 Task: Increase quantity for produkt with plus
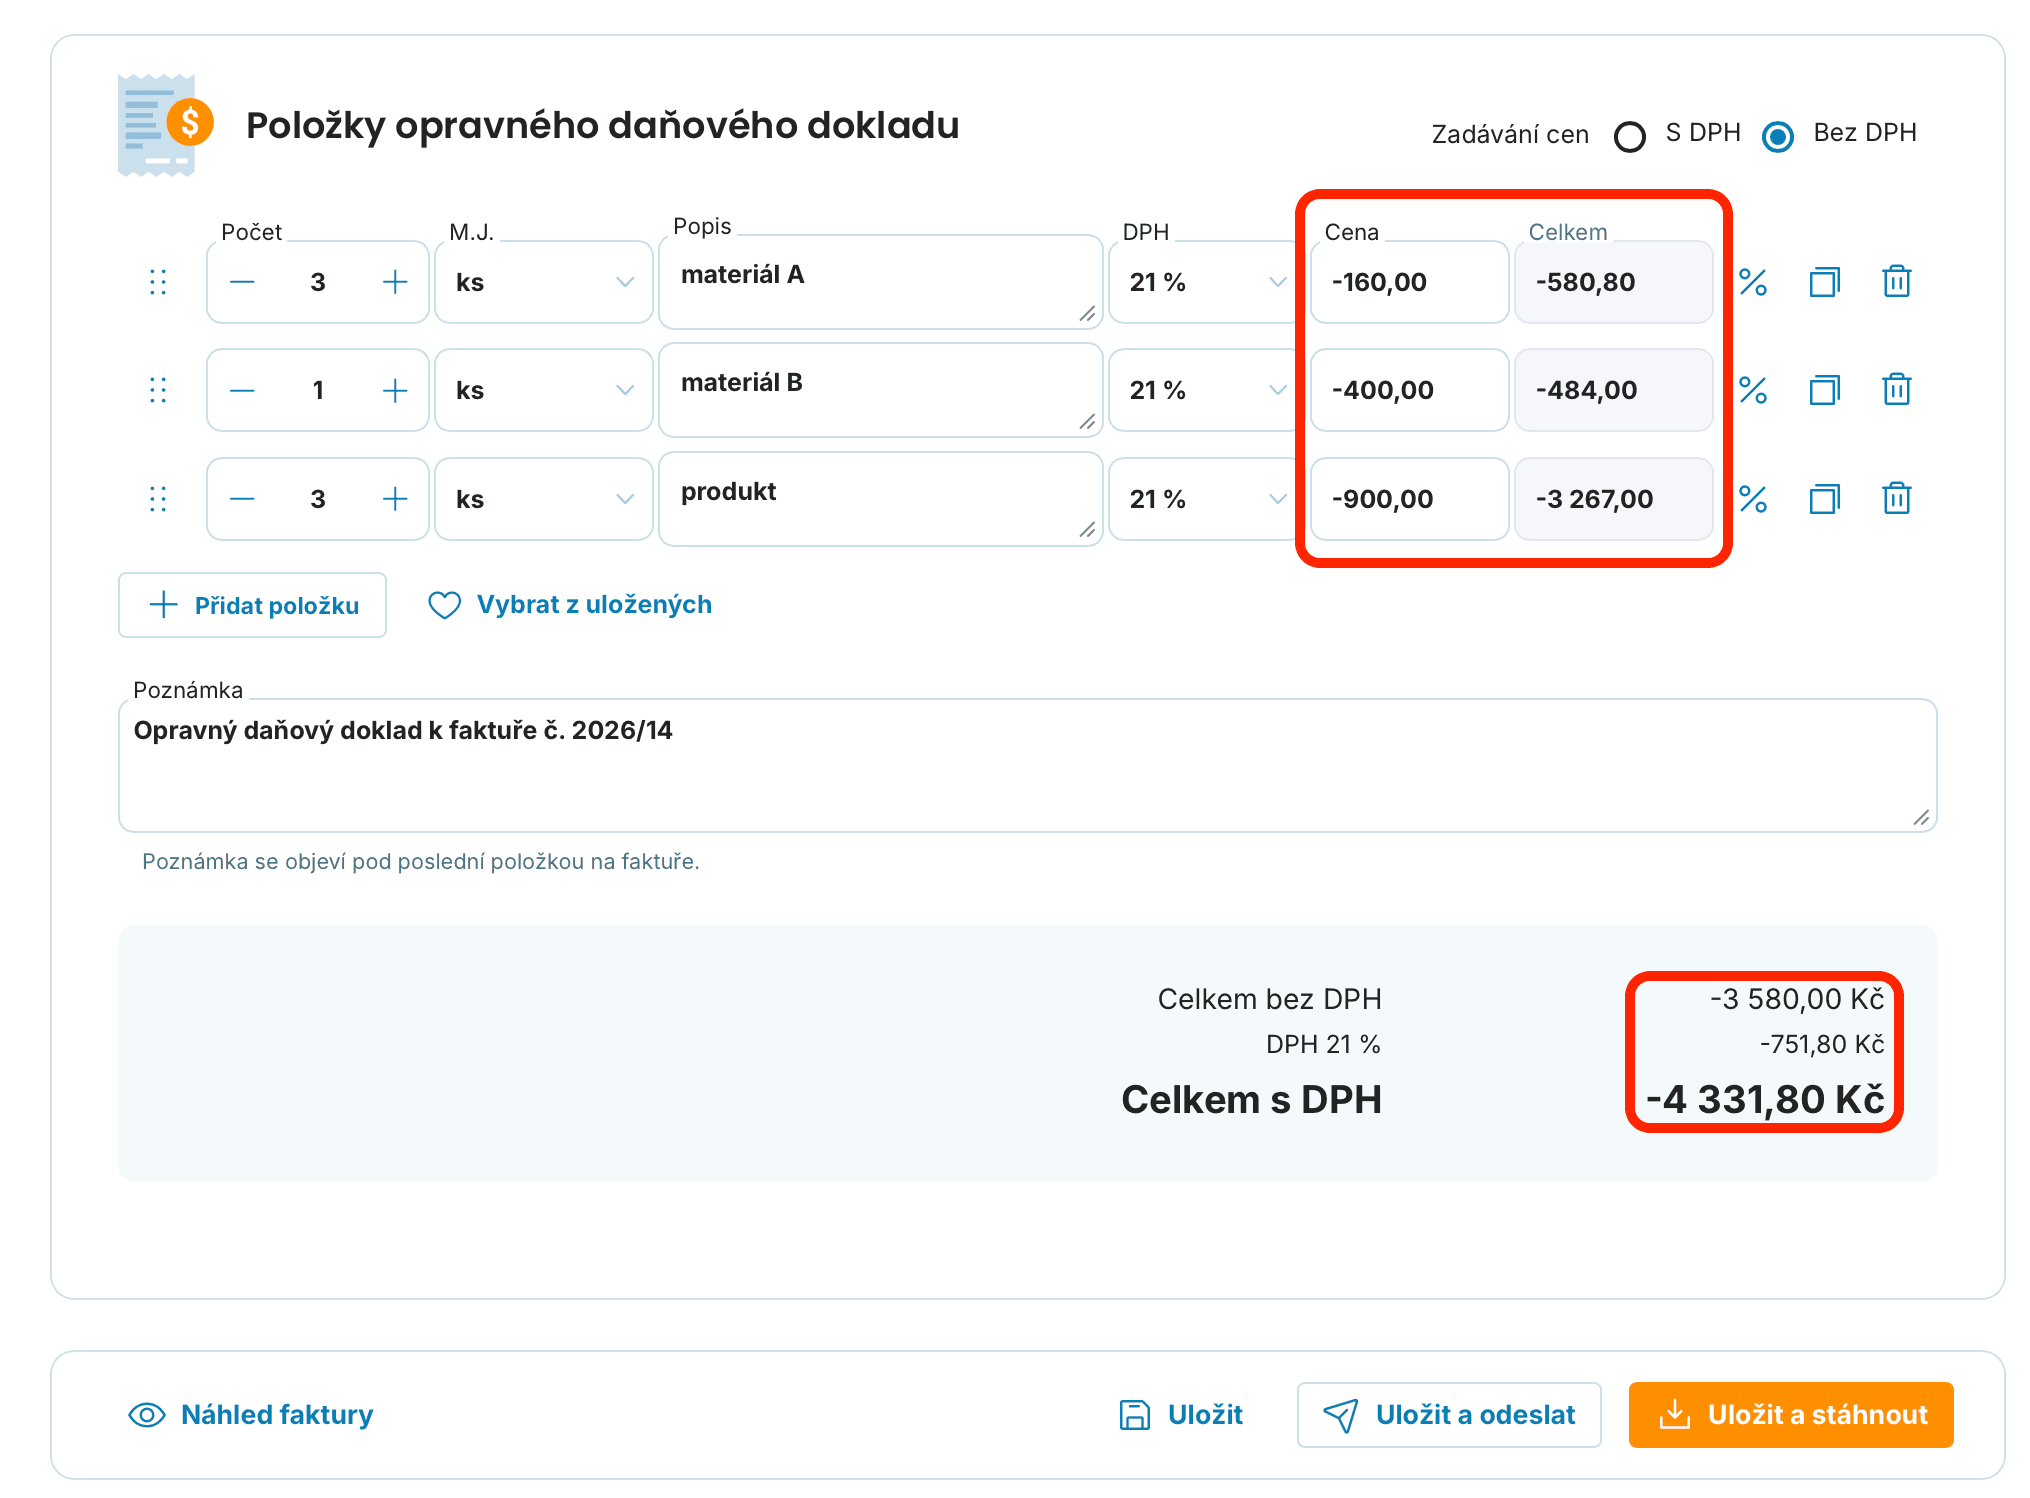pos(395,499)
